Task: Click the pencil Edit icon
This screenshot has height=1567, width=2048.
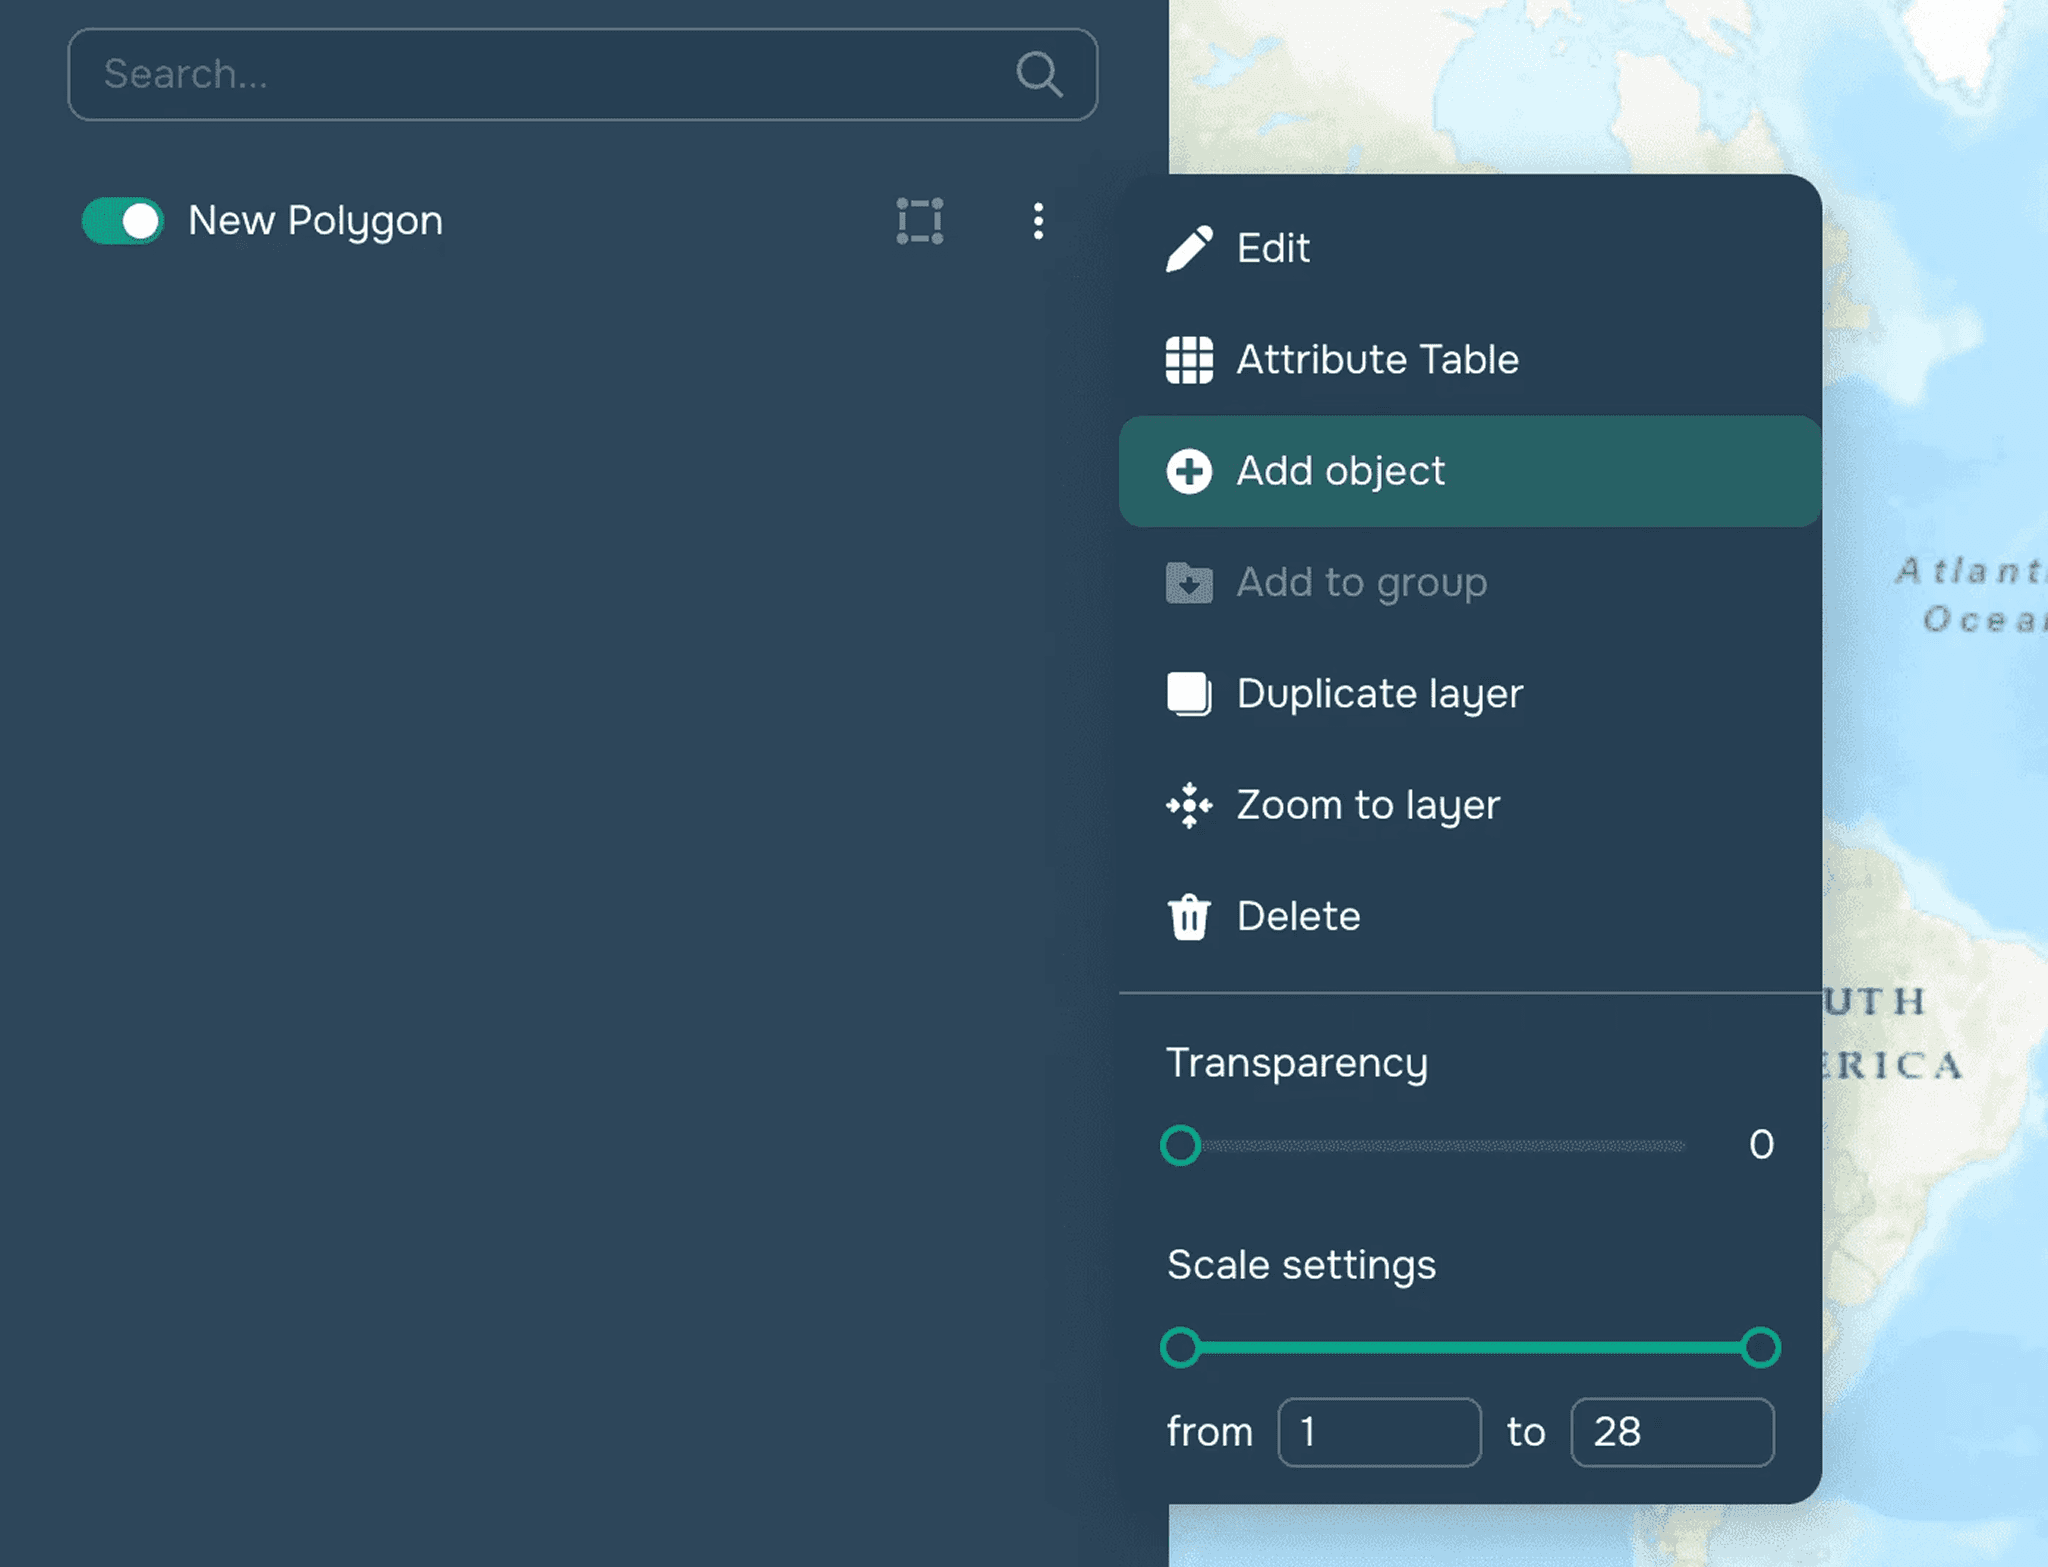Action: (x=1189, y=248)
